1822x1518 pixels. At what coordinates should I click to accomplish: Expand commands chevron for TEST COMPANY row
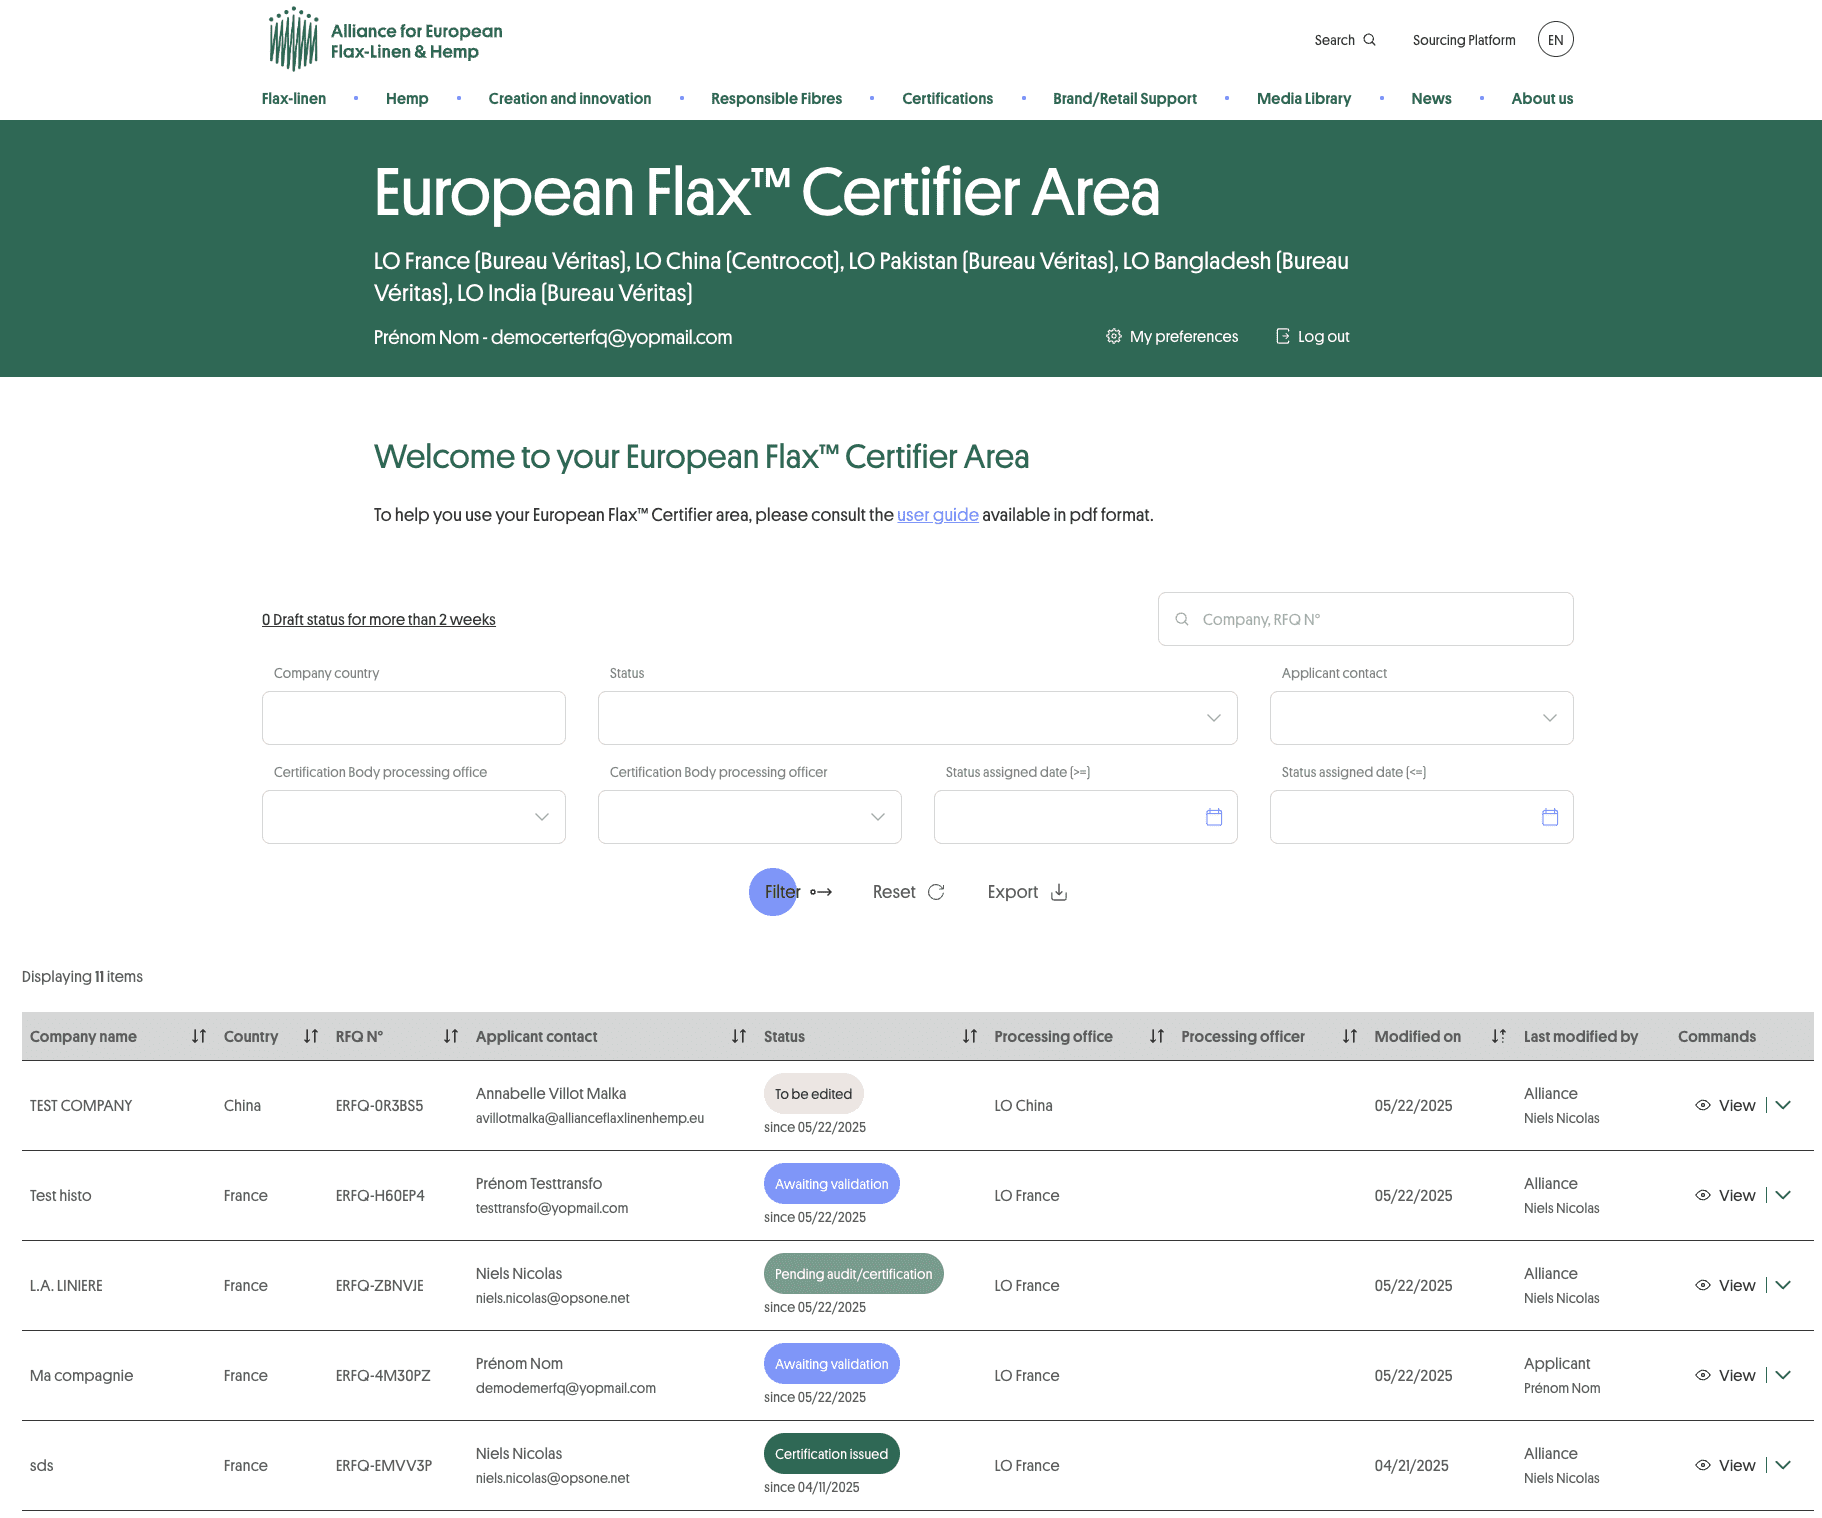(x=1783, y=1105)
